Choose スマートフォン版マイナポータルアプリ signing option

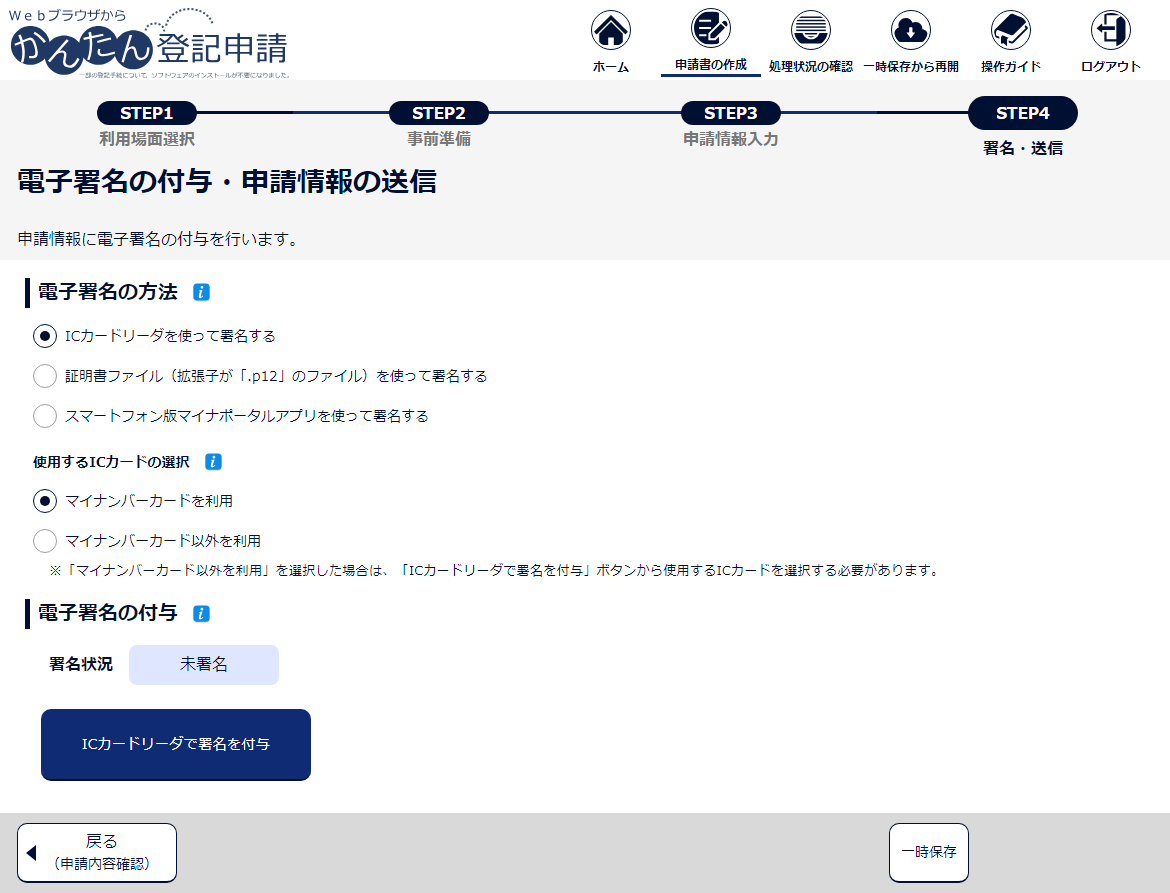click(x=45, y=416)
